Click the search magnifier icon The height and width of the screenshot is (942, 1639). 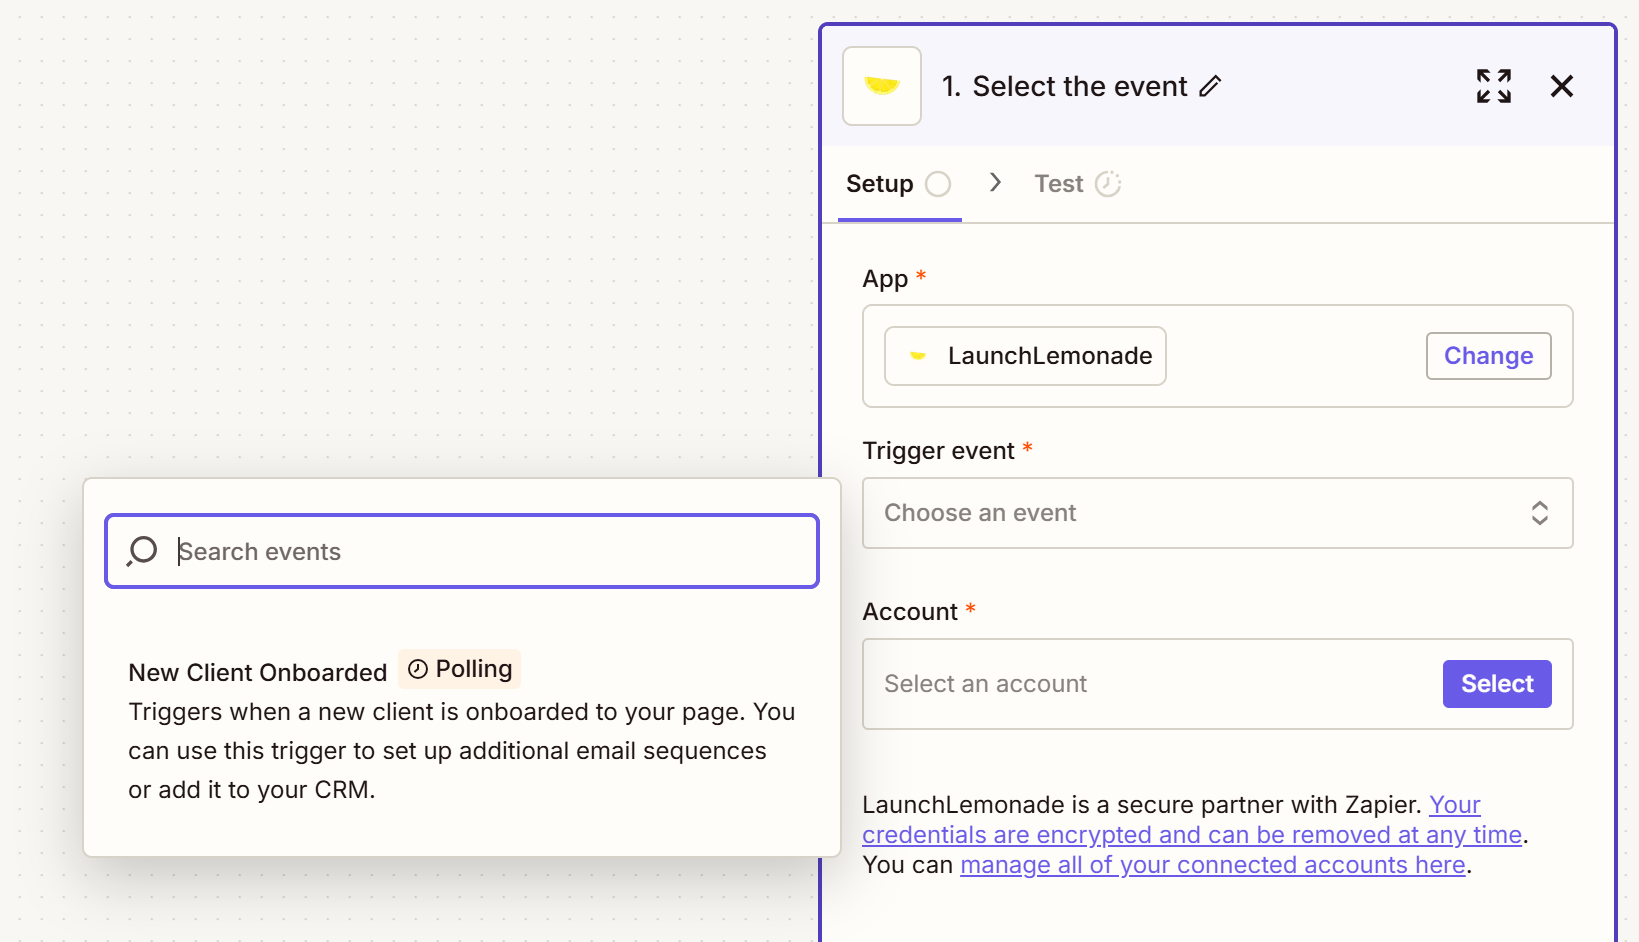(x=142, y=551)
